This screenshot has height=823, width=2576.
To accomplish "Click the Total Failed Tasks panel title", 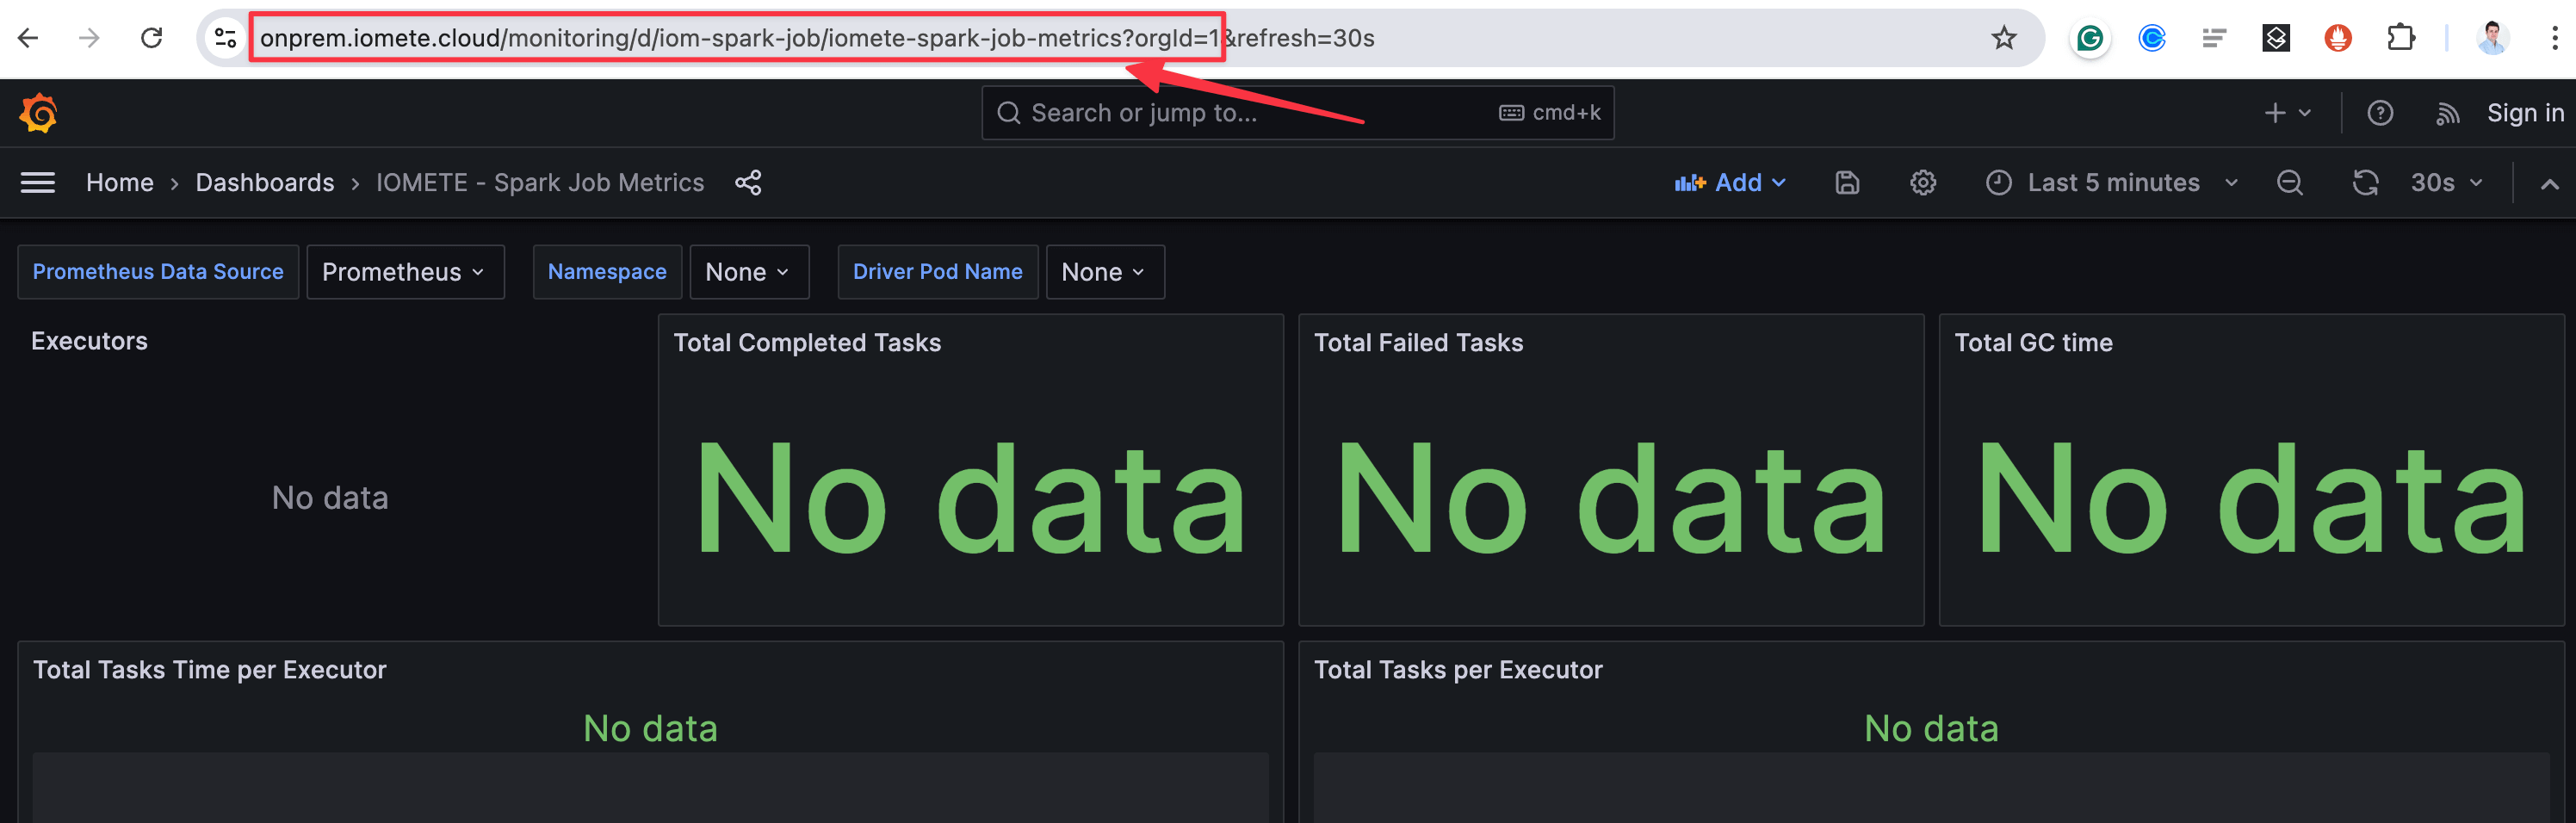I will coord(1418,343).
